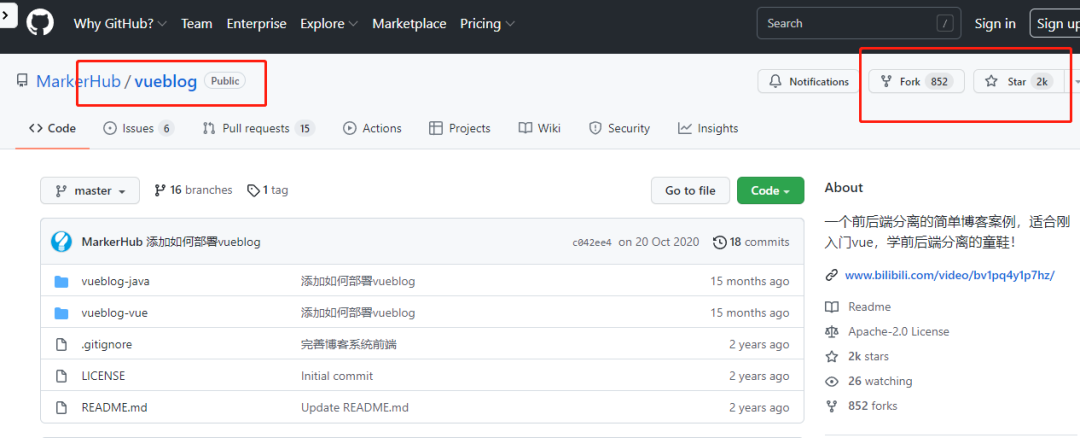Viewport: 1080px width, 438px height.
Task: Click the 852 fork count badge
Action: [x=939, y=81]
